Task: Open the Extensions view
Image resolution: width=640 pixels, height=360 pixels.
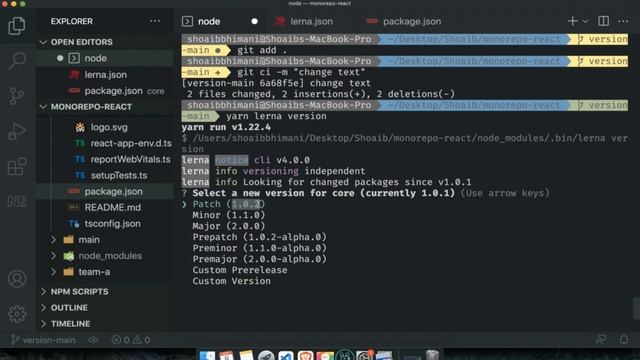Action: pyautogui.click(x=17, y=167)
